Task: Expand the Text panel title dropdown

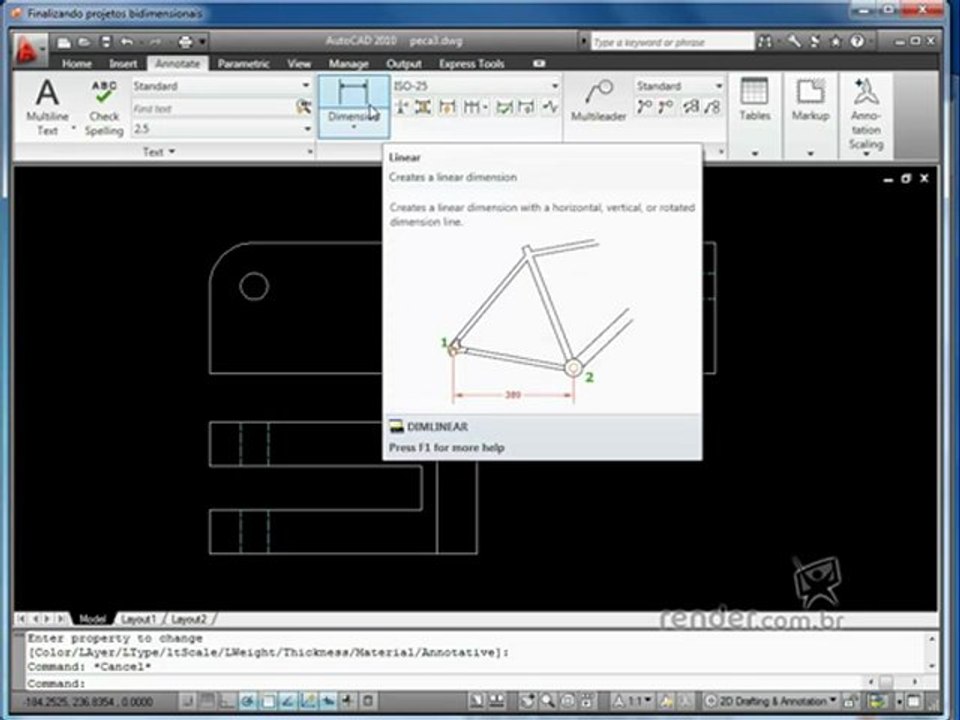Action: pyautogui.click(x=159, y=151)
